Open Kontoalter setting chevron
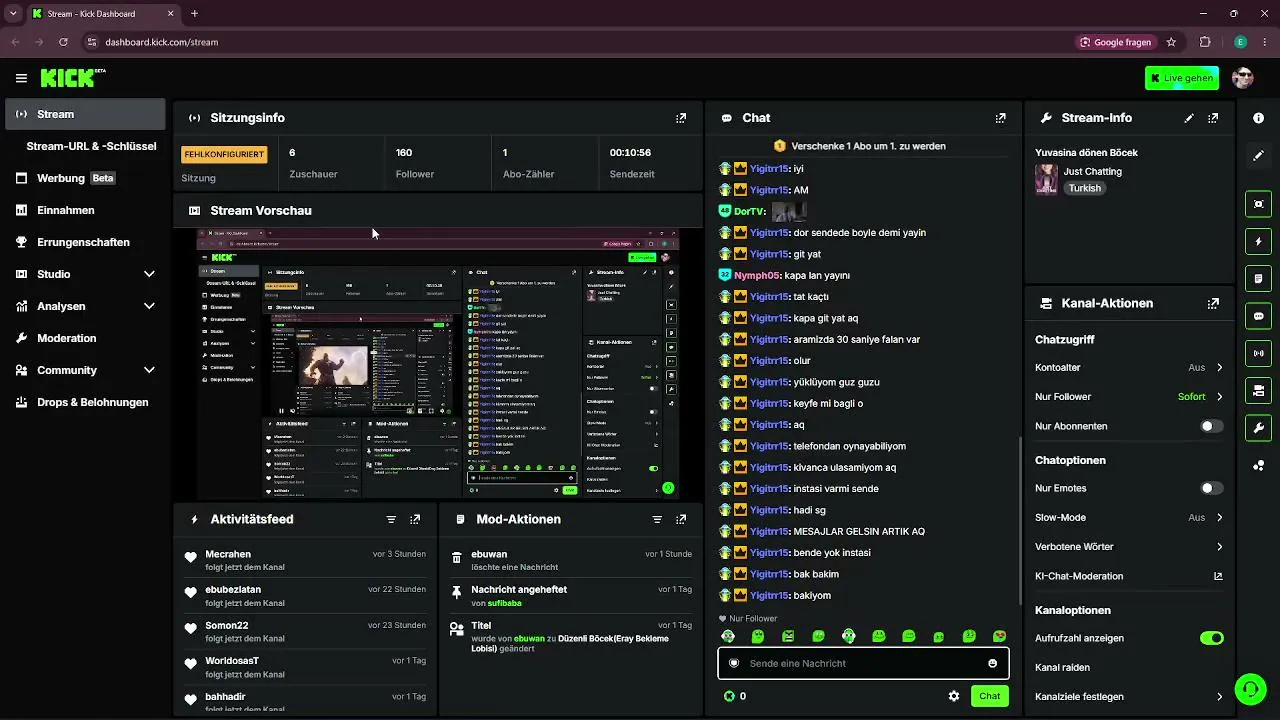 [x=1219, y=368]
